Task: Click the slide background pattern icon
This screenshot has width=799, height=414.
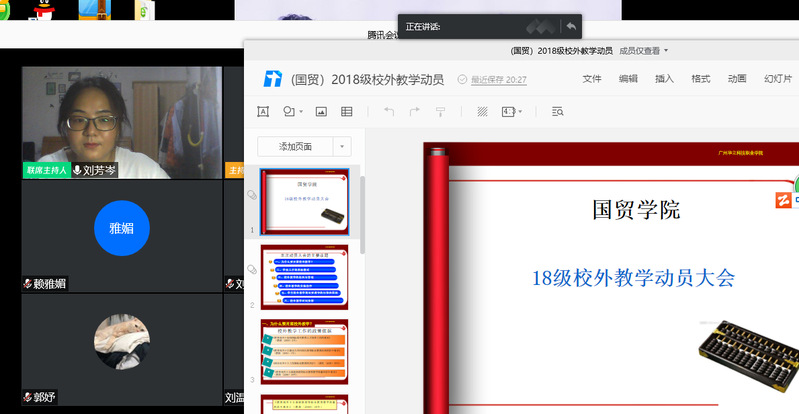Action: coord(482,111)
